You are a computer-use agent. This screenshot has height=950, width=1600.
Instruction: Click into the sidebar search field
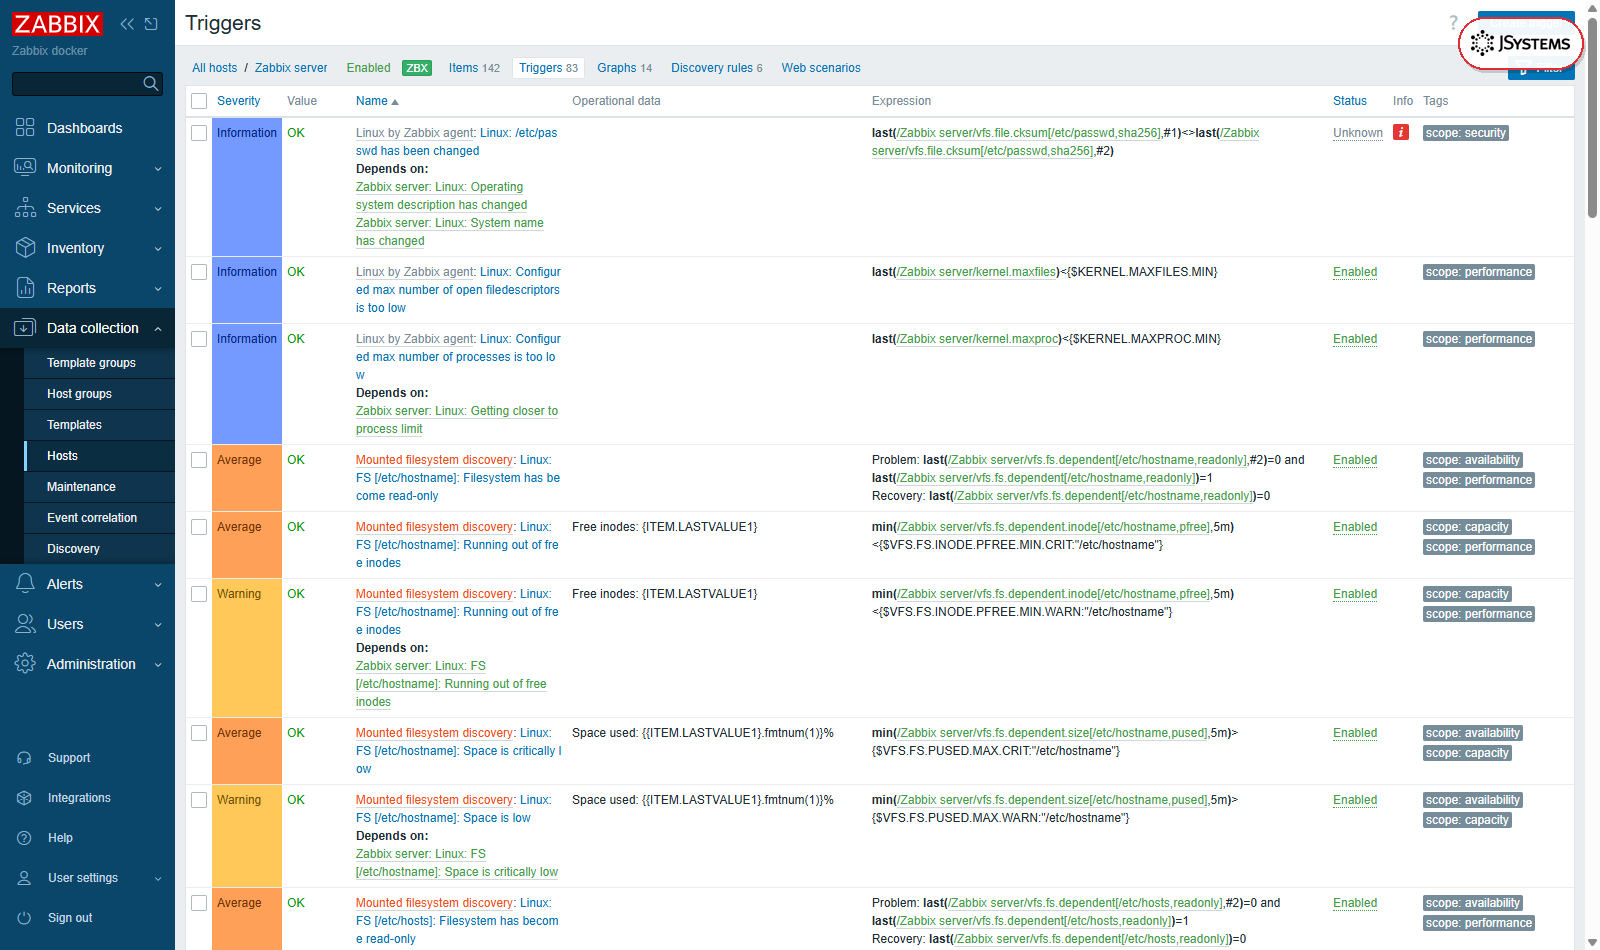click(x=76, y=83)
